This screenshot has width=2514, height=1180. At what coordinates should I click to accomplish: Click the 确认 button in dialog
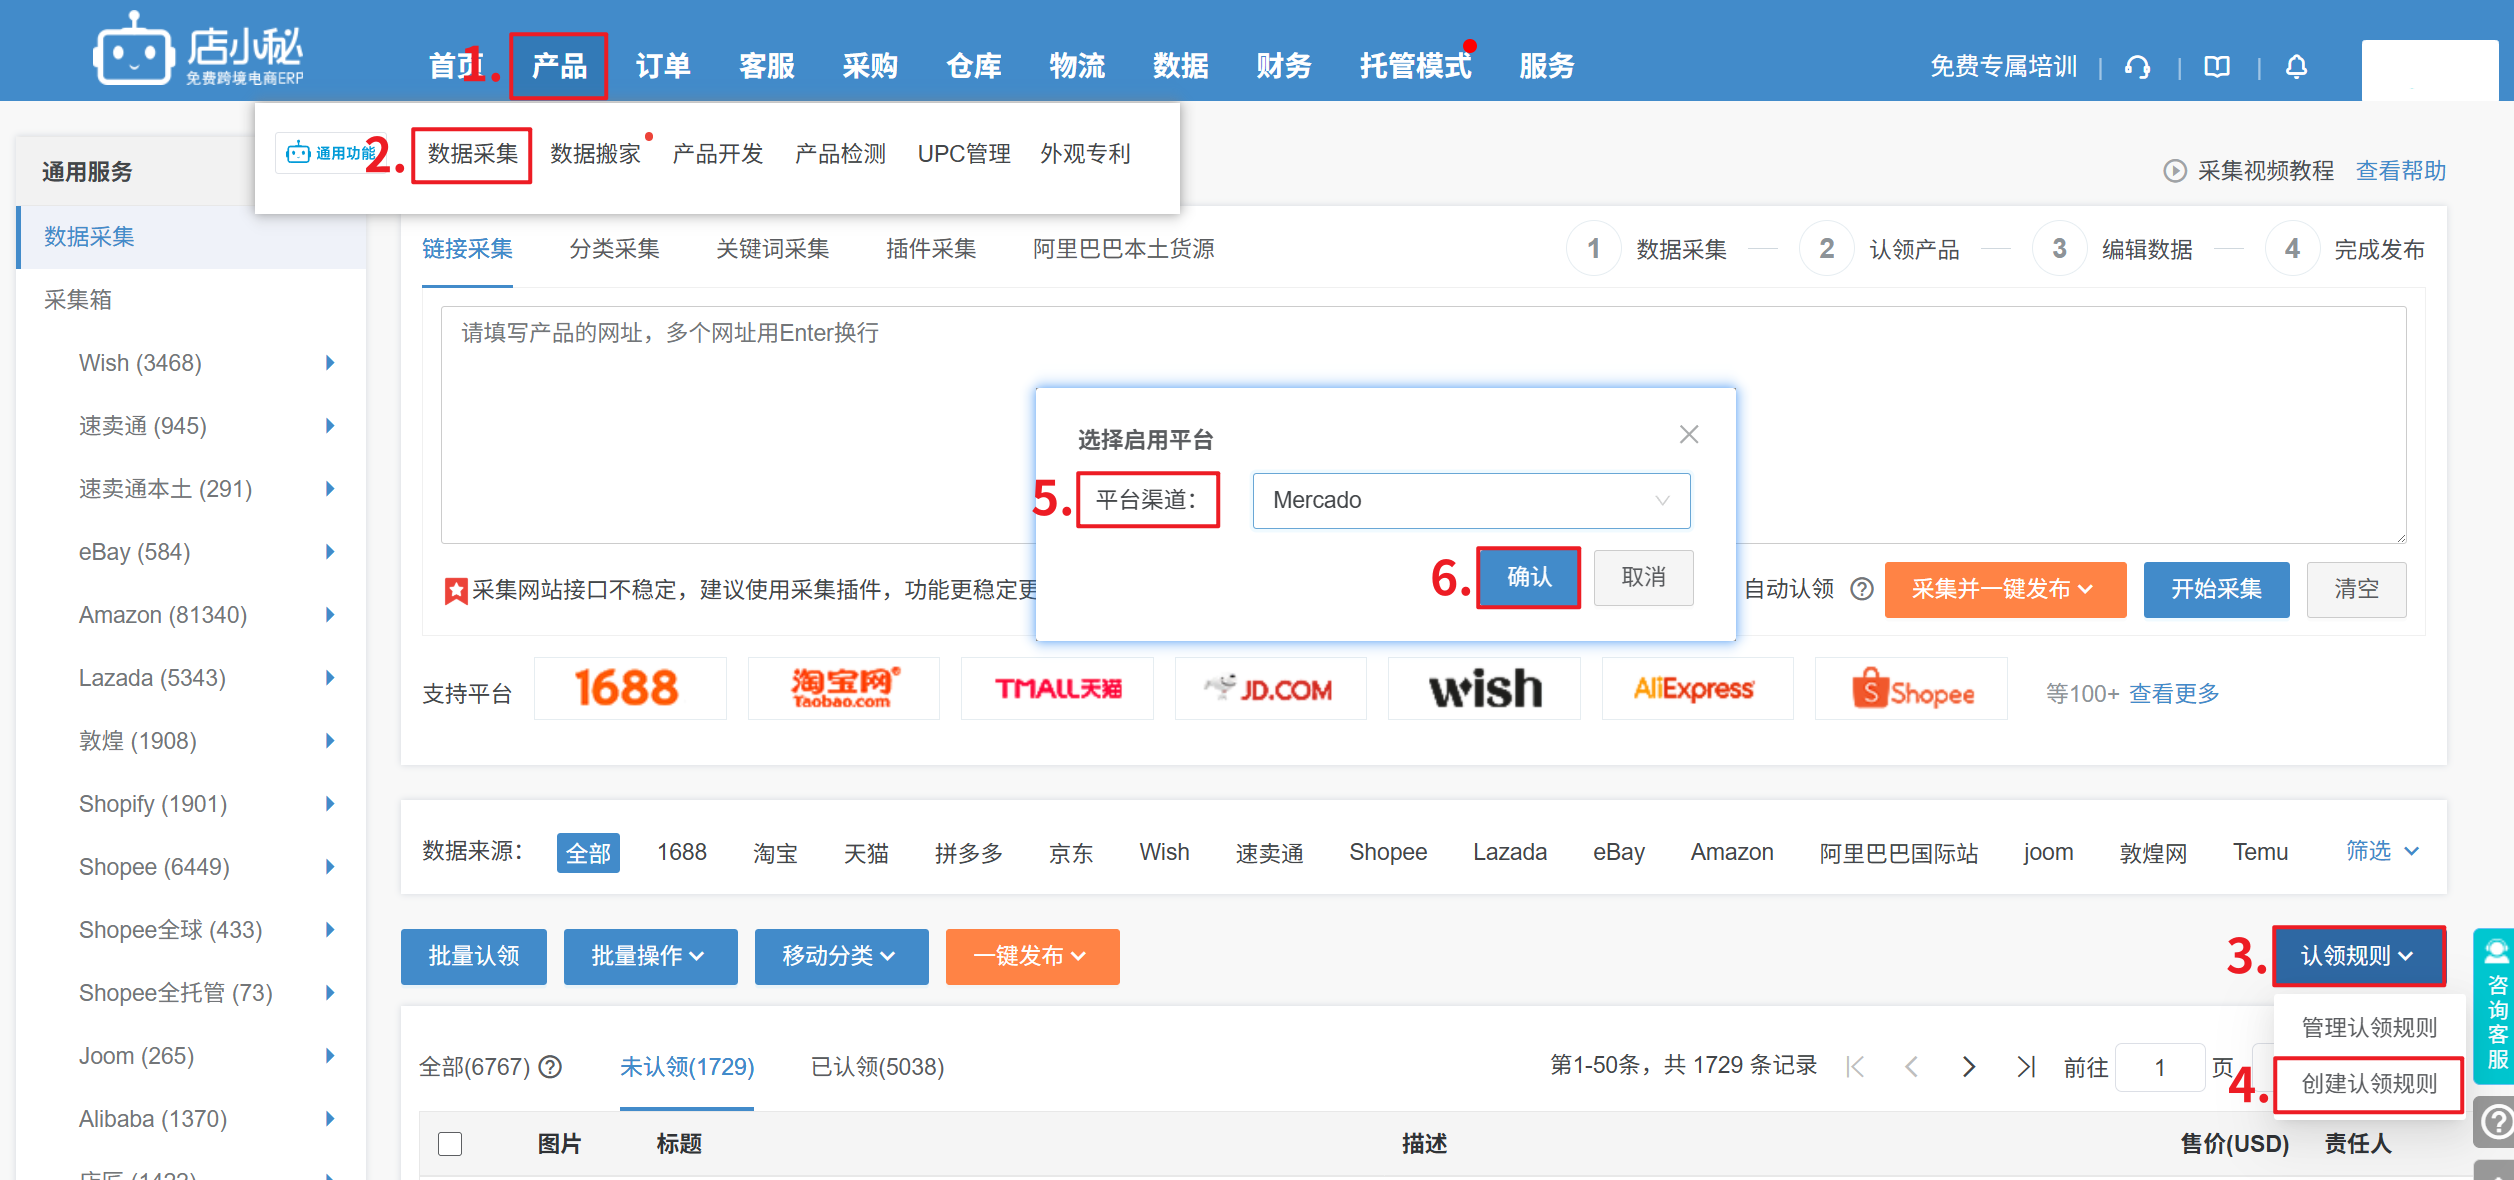click(1528, 577)
